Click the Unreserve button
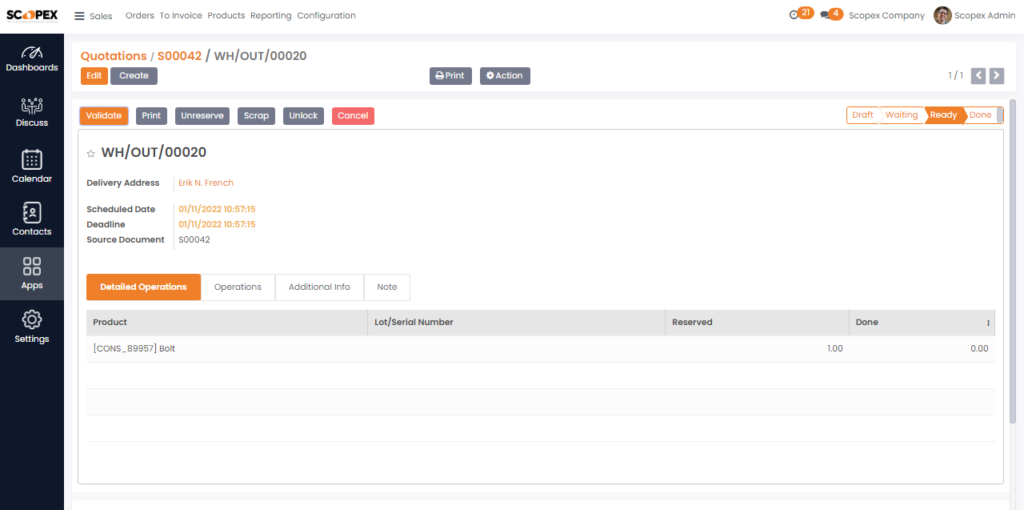This screenshot has height=510, width=1024. tap(202, 116)
